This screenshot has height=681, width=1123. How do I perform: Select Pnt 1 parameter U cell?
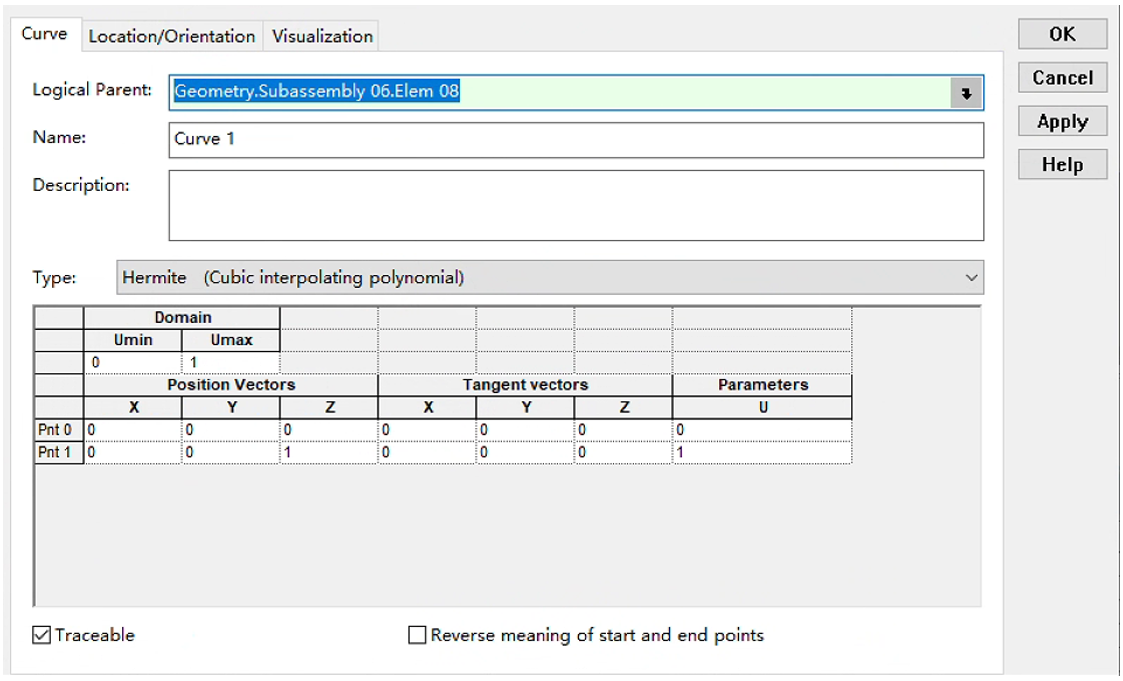coord(762,453)
